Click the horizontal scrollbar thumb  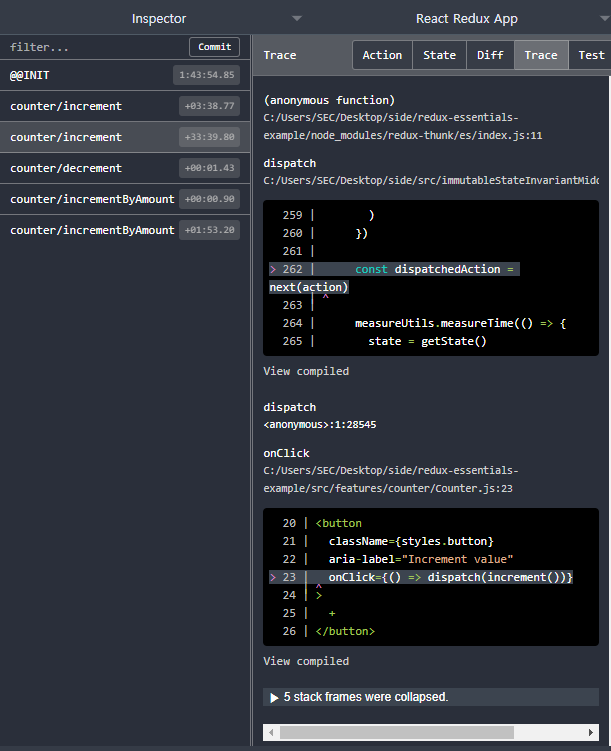pos(397,732)
